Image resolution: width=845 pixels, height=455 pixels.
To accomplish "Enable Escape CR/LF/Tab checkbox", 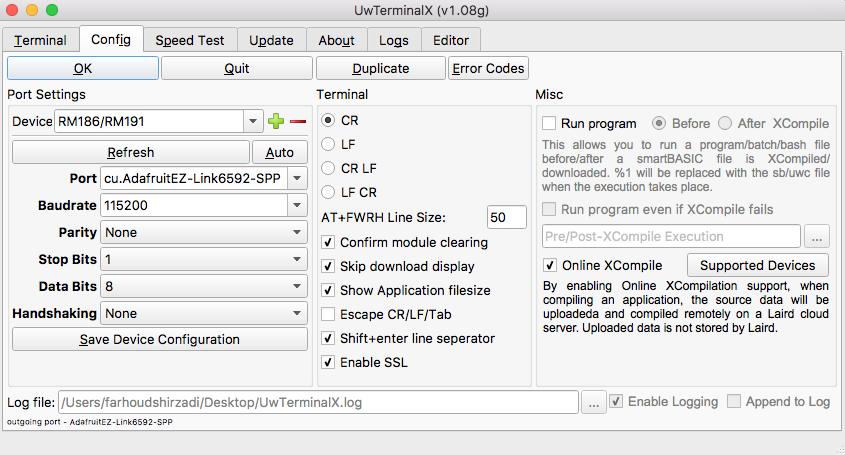I will point(328,315).
